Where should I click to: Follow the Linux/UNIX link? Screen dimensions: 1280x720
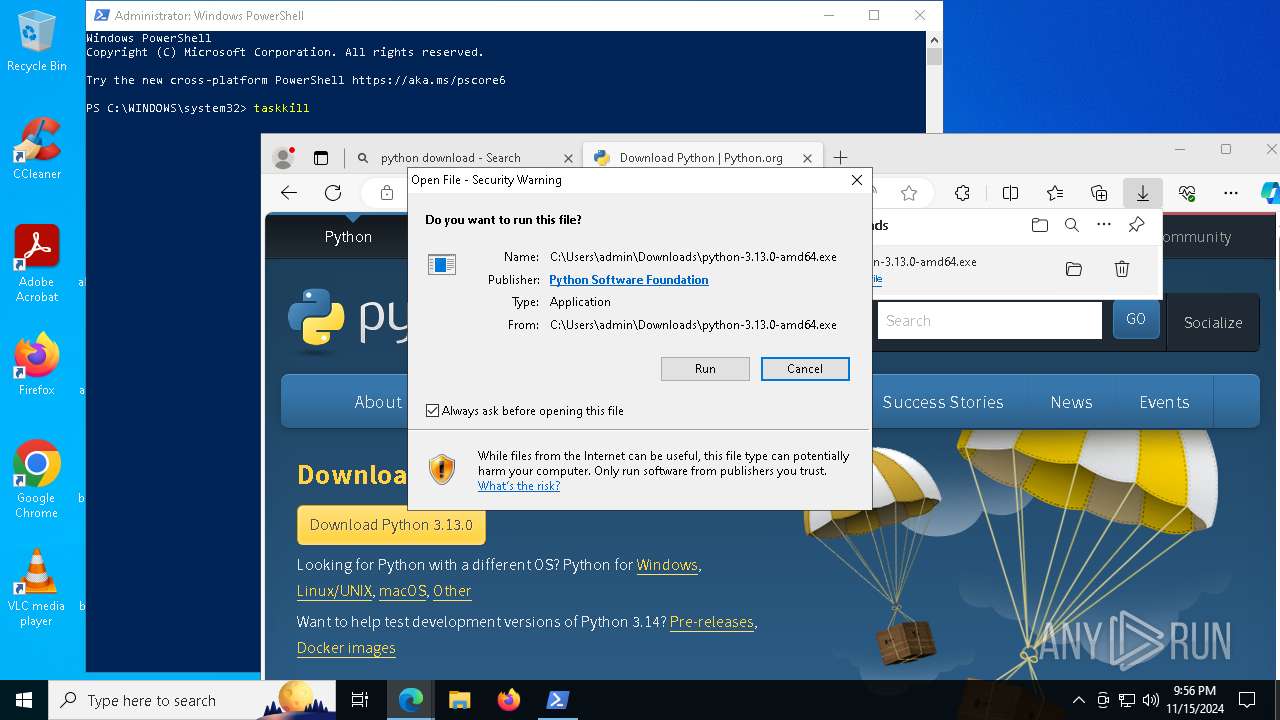coord(335,591)
